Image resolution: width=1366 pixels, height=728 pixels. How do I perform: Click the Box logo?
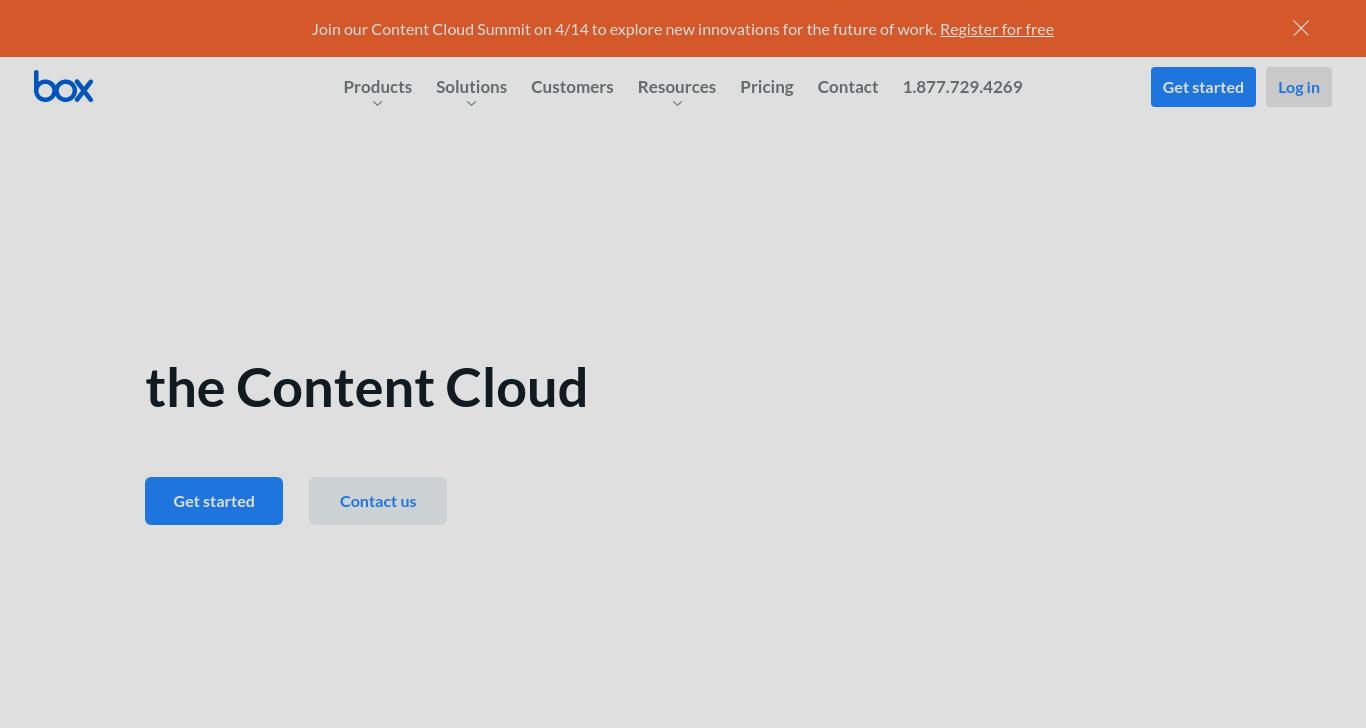pyautogui.click(x=63, y=86)
